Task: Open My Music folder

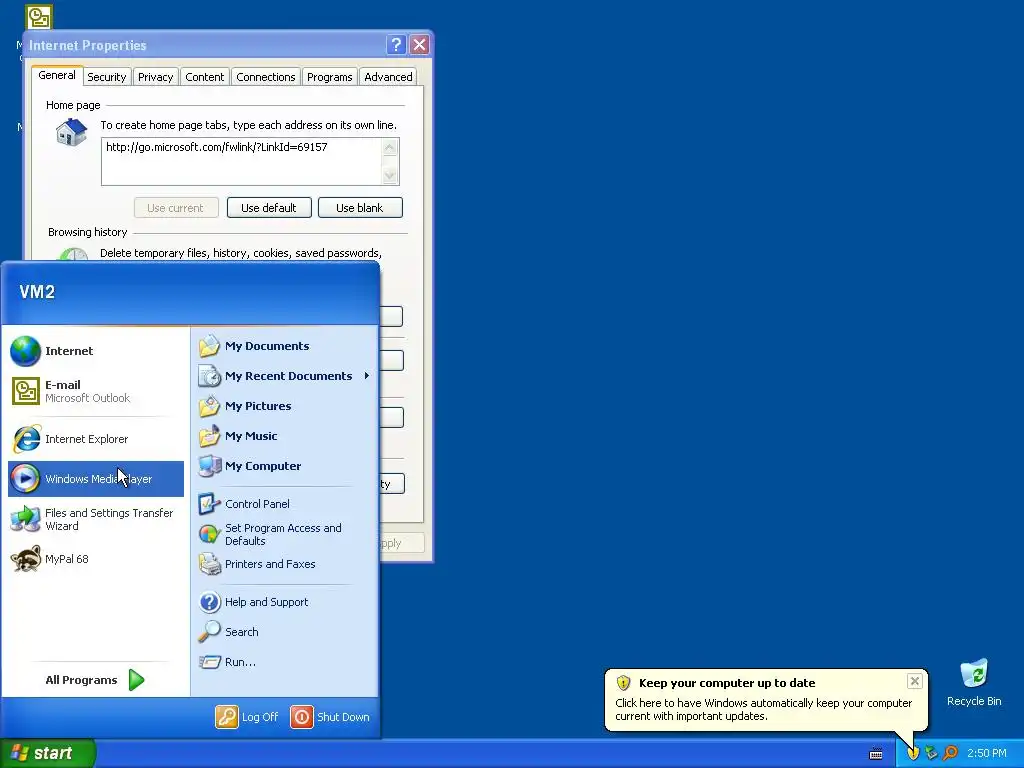Action: coord(284,436)
